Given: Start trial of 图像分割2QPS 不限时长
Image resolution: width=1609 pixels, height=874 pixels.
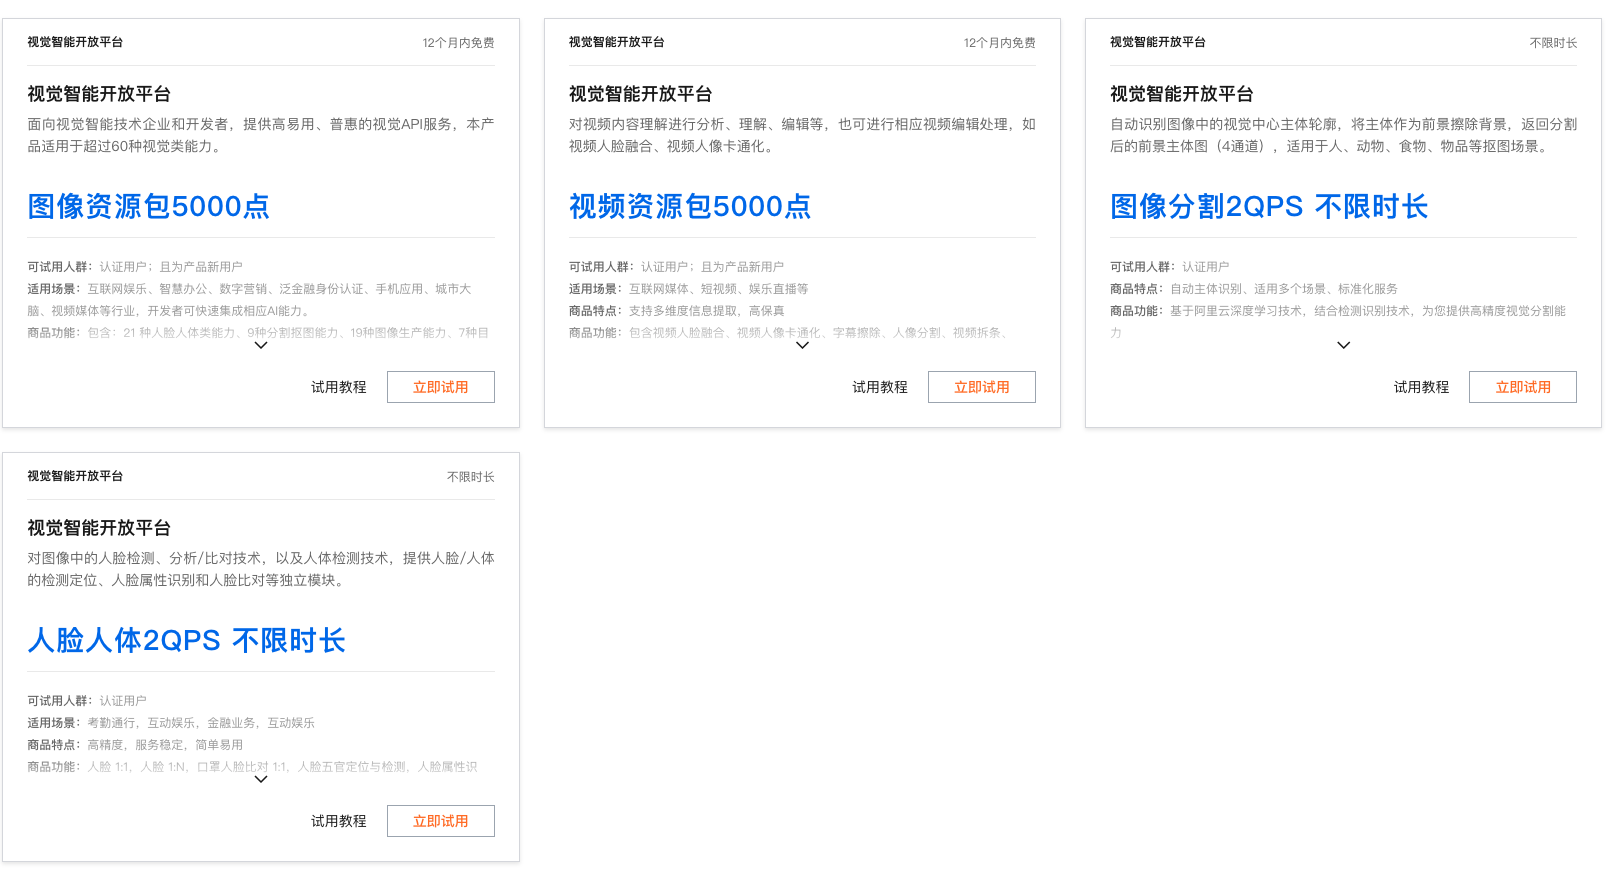Looking at the screenshot, I should [x=1523, y=387].
